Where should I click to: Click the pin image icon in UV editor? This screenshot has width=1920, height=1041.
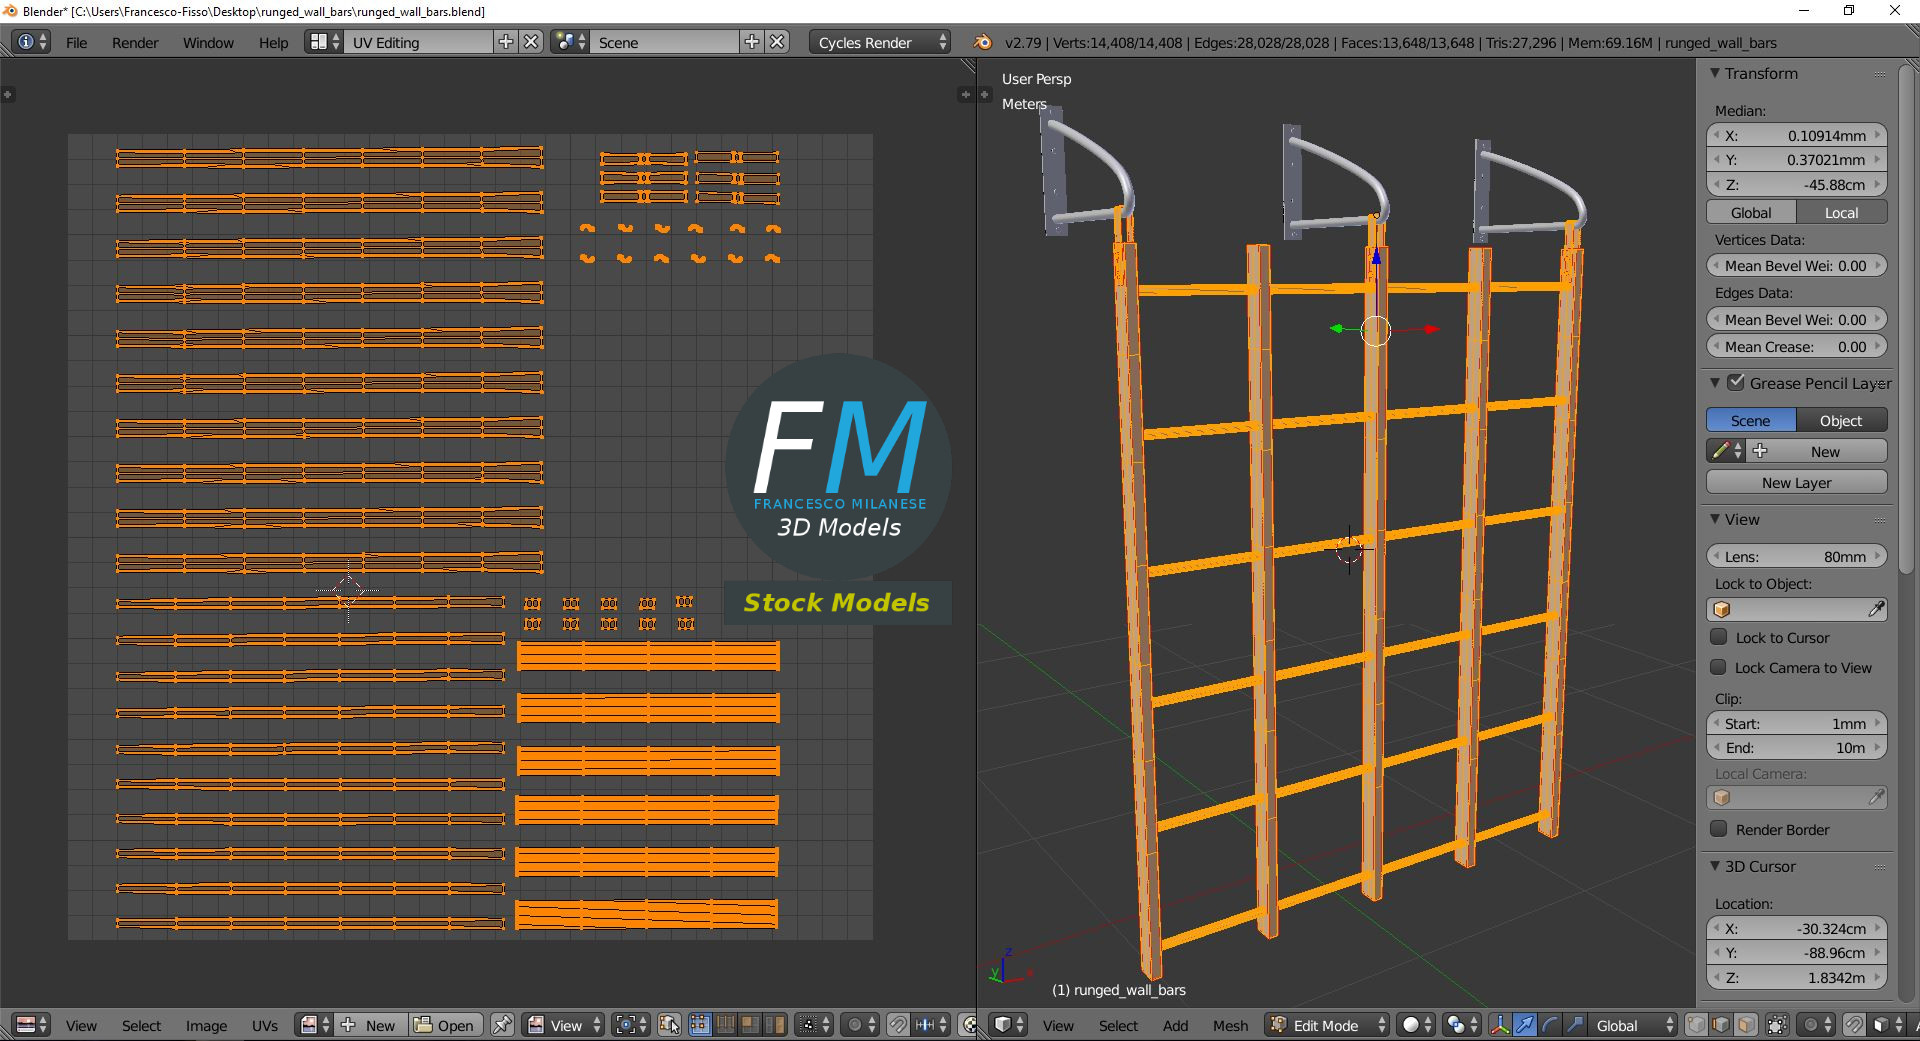[502, 1025]
